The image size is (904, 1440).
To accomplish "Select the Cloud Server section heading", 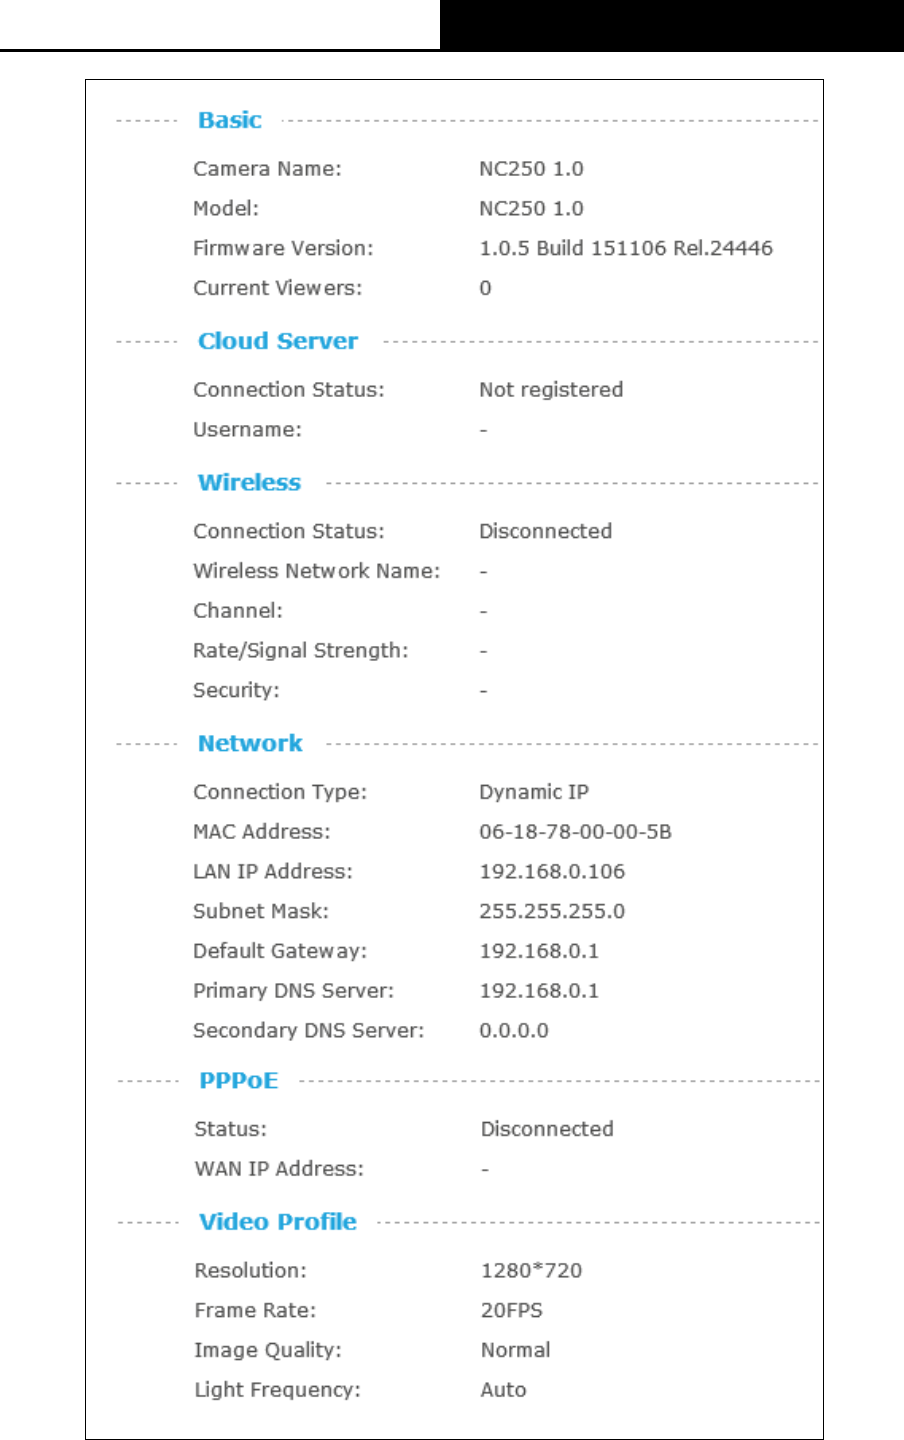I will 278,341.
